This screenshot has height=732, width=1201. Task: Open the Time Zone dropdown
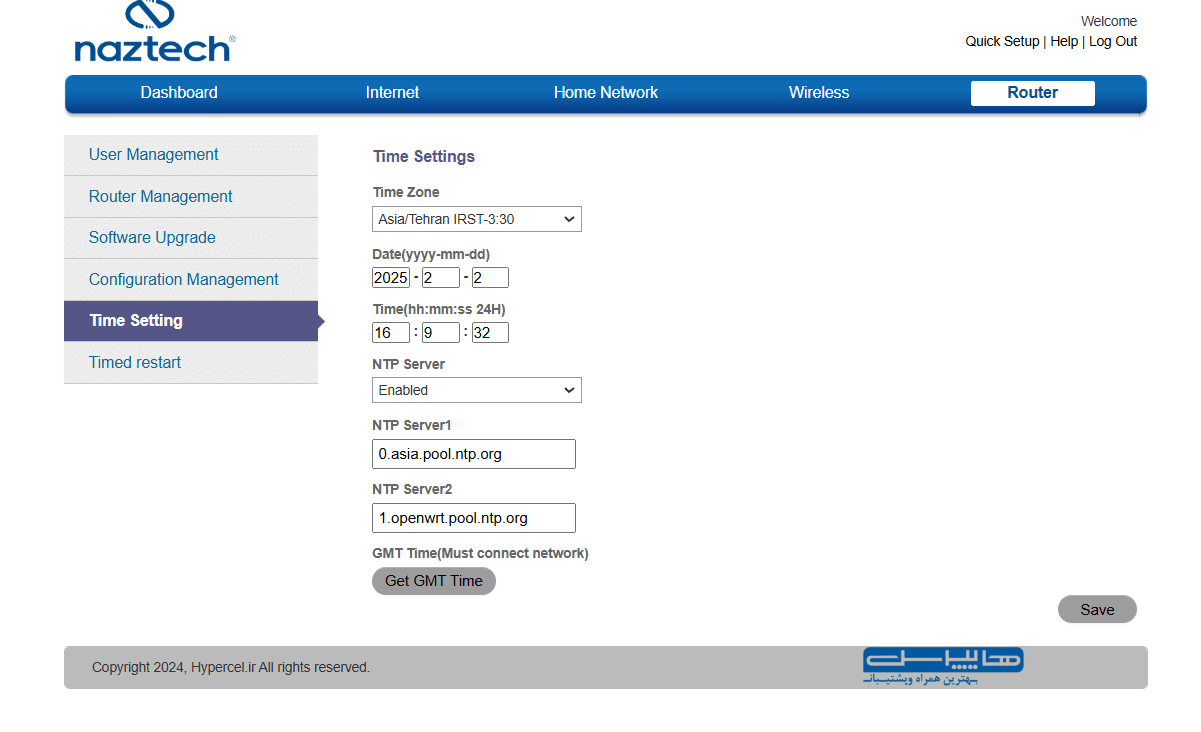(x=476, y=219)
